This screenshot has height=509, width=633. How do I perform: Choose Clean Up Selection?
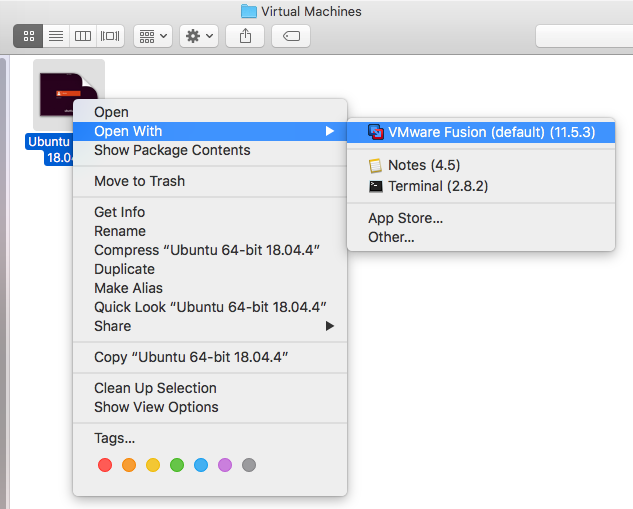pyautogui.click(x=210, y=388)
